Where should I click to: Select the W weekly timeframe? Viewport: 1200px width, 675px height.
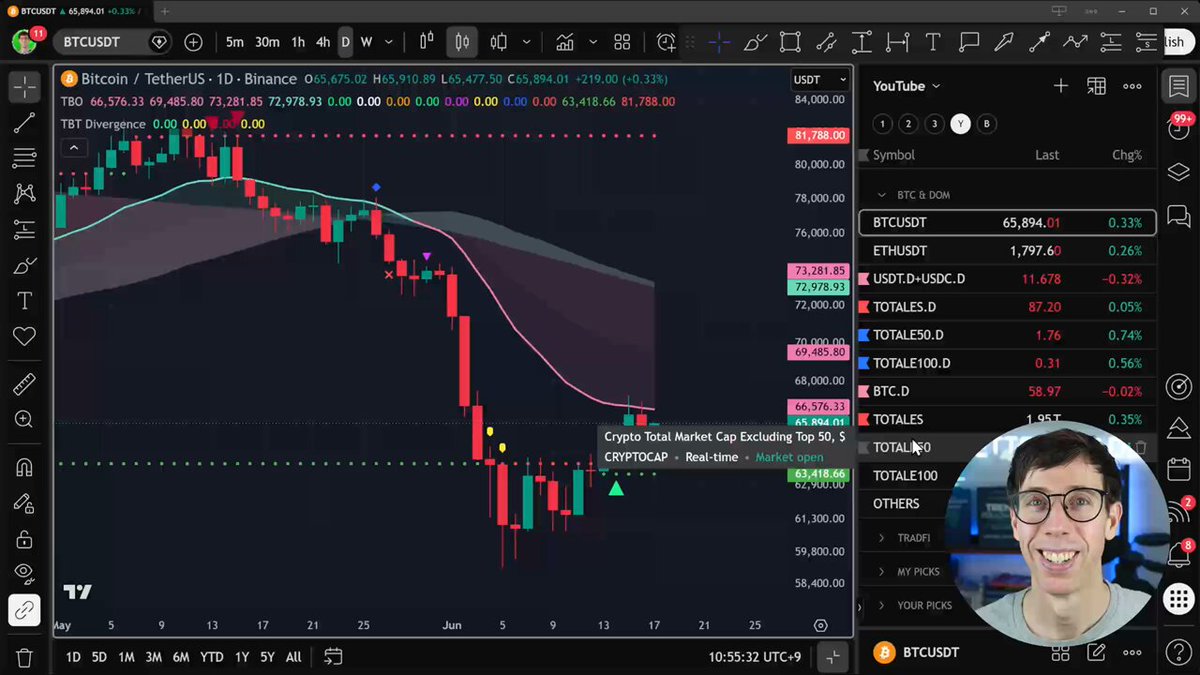(x=367, y=42)
